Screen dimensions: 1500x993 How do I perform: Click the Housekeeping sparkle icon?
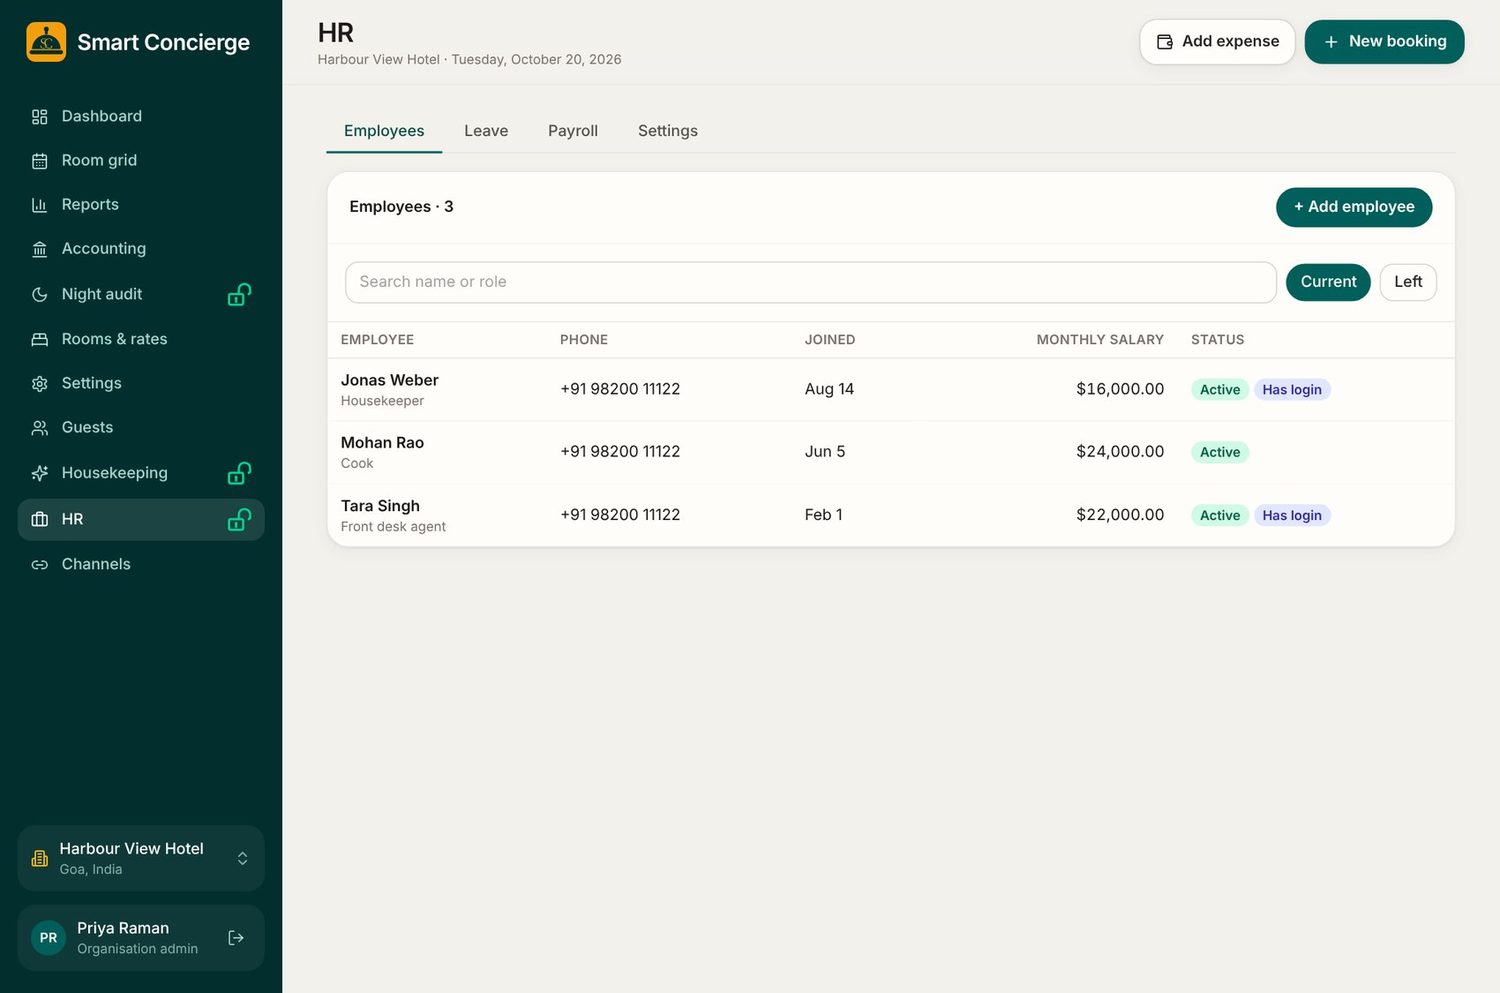click(x=40, y=473)
